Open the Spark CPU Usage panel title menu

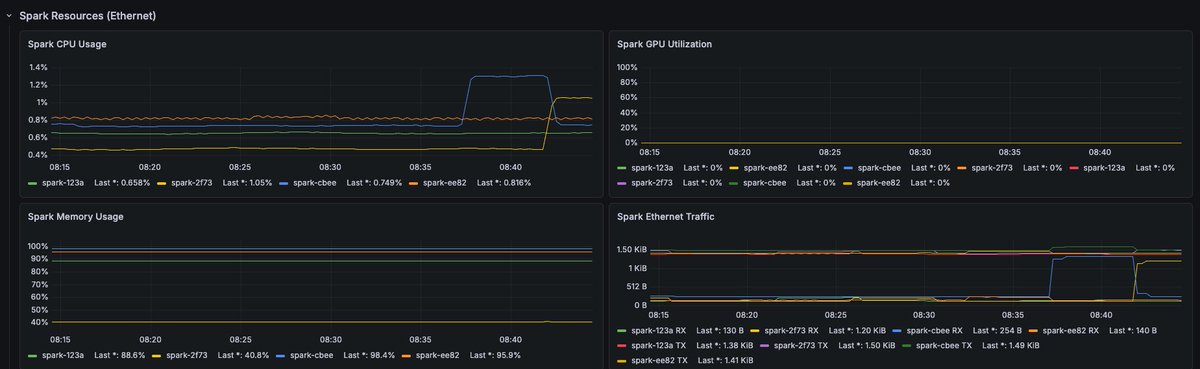click(x=67, y=44)
